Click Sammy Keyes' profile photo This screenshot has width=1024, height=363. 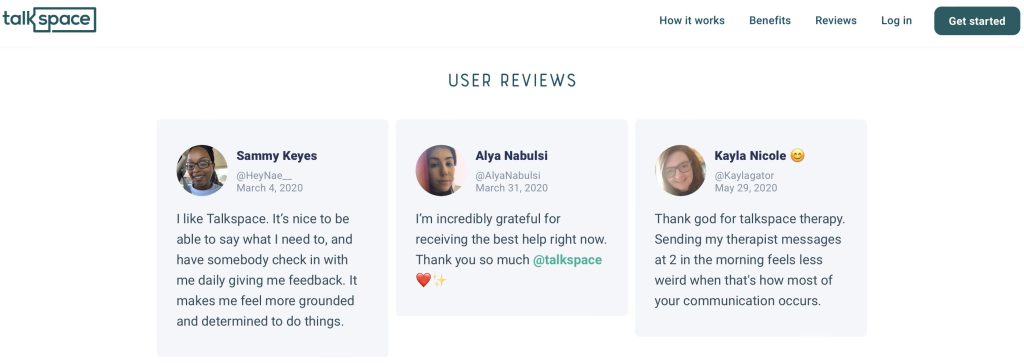click(x=202, y=170)
